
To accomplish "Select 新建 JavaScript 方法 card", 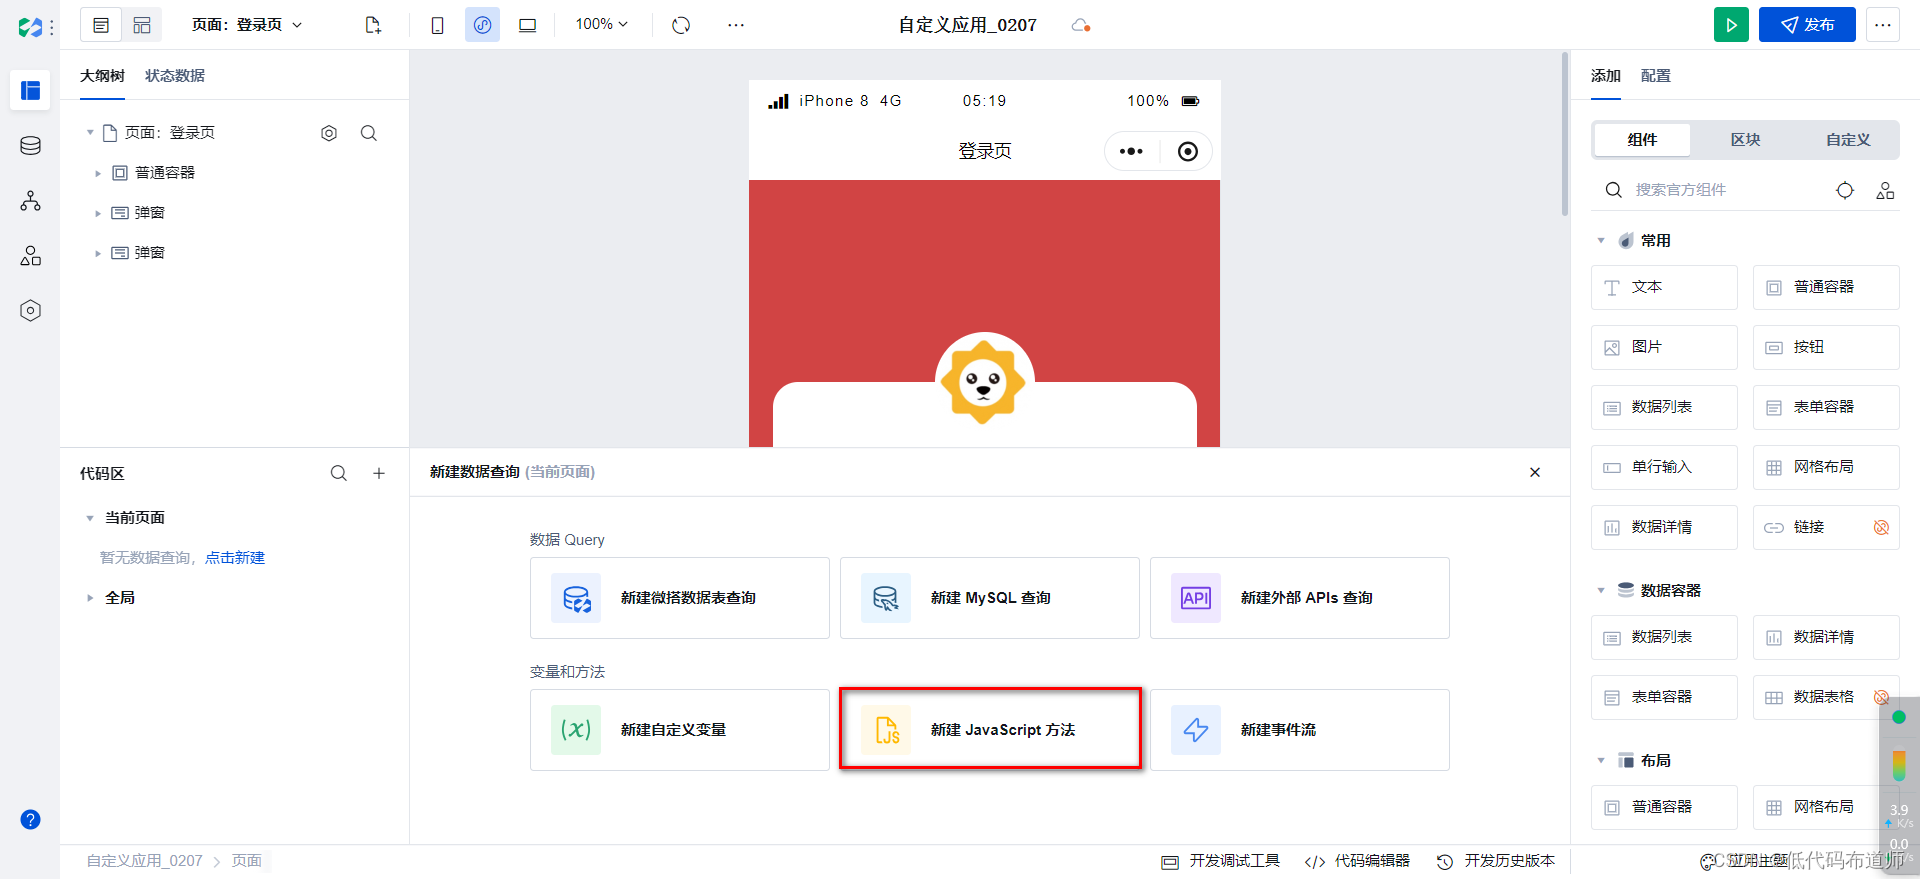I will click(990, 730).
